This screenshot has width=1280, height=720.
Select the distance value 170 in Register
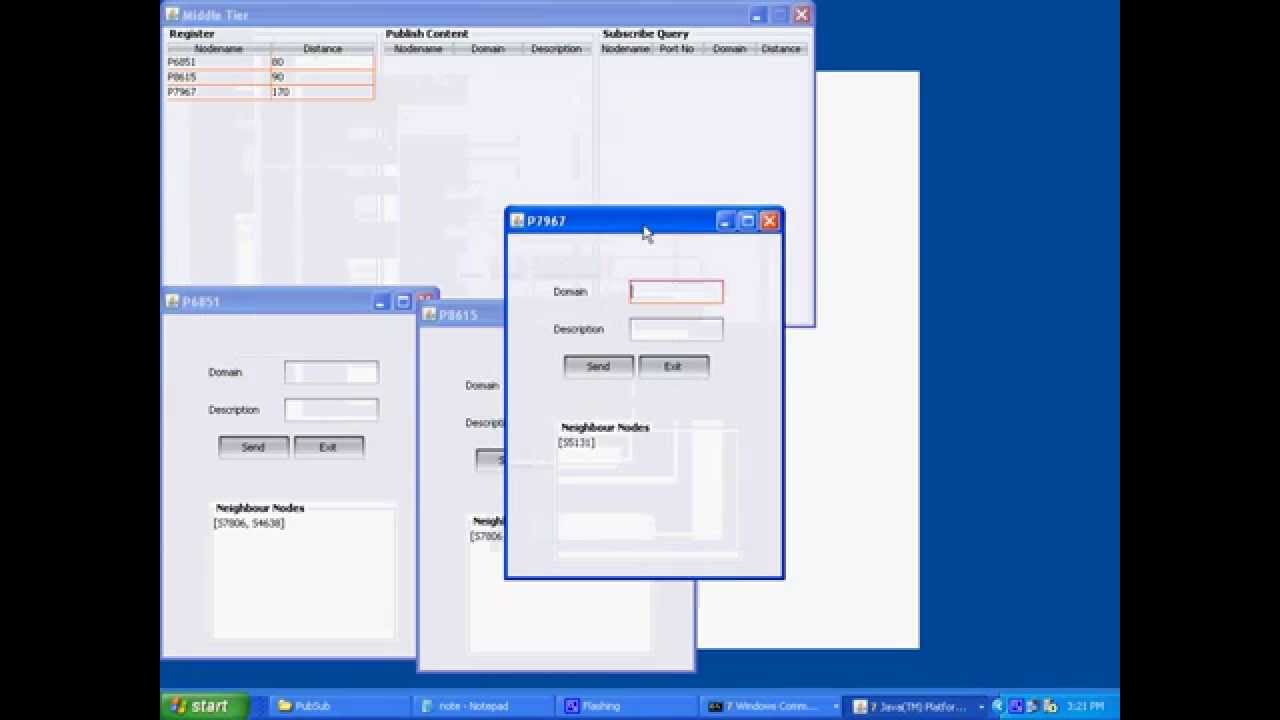(322, 92)
